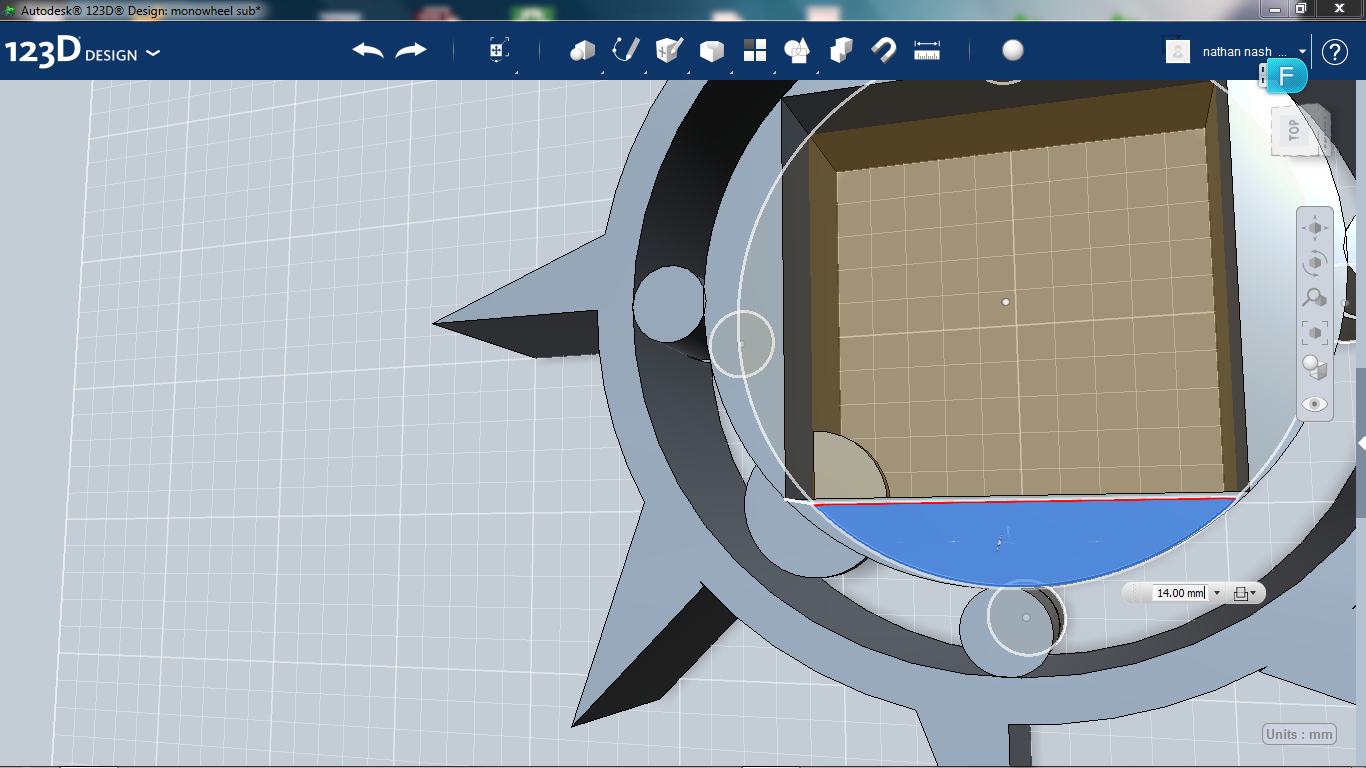
Task: Open the 123D Design application menu
Action: (82, 52)
